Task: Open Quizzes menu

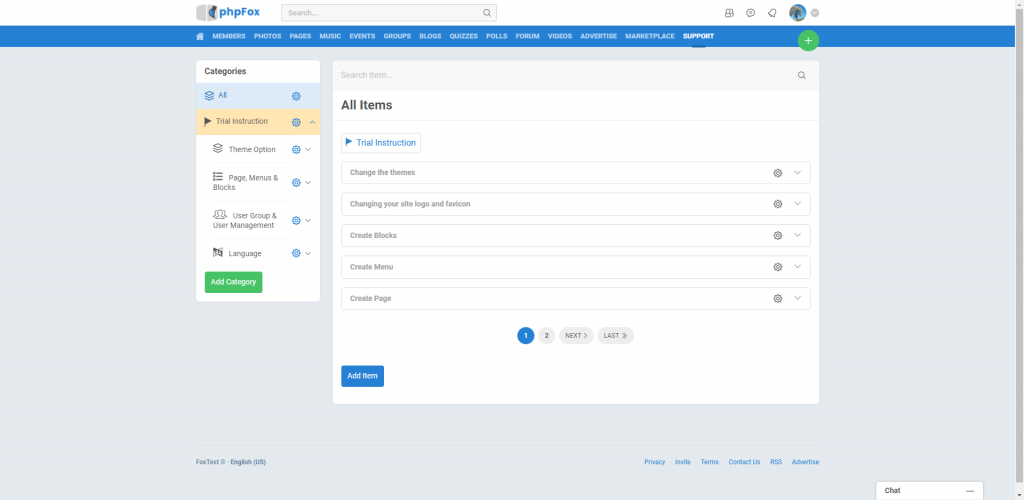Action: (x=464, y=37)
